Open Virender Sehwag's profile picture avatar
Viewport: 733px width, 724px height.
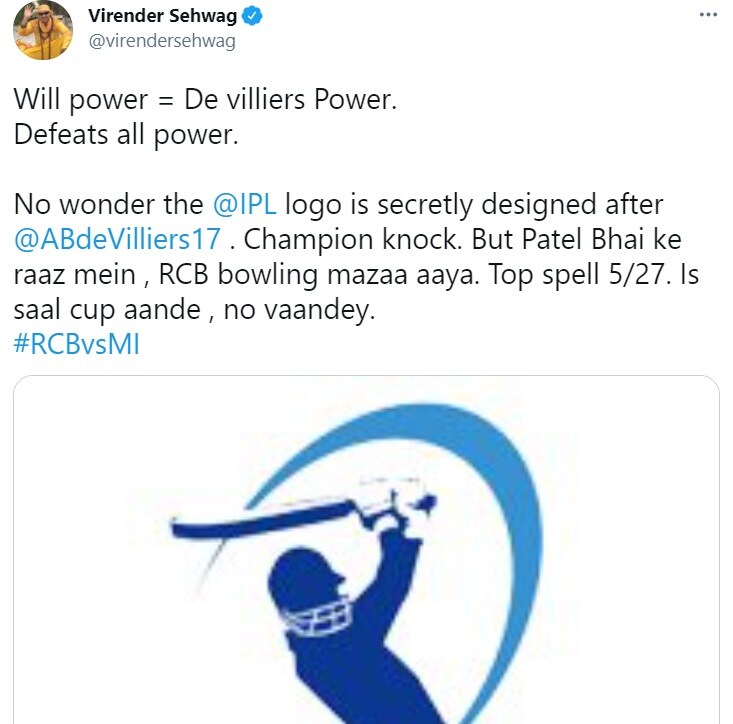click(x=43, y=30)
